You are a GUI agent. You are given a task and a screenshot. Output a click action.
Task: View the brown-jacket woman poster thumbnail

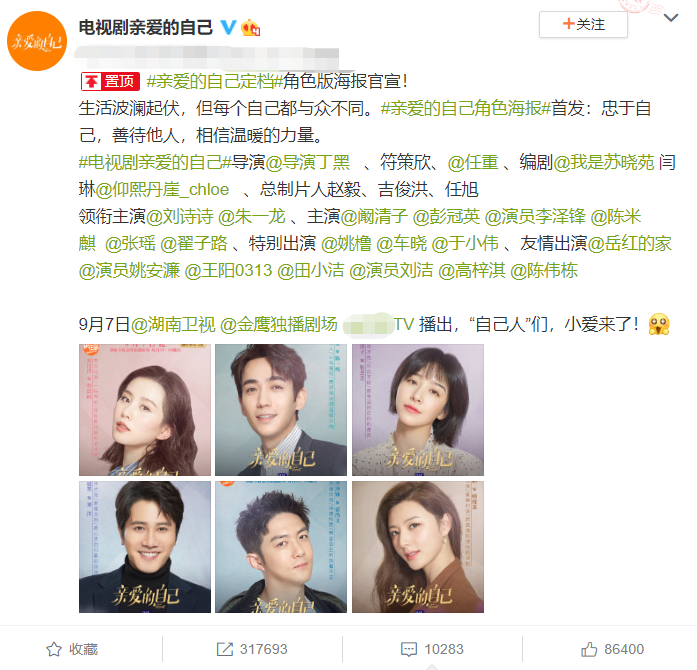click(418, 547)
